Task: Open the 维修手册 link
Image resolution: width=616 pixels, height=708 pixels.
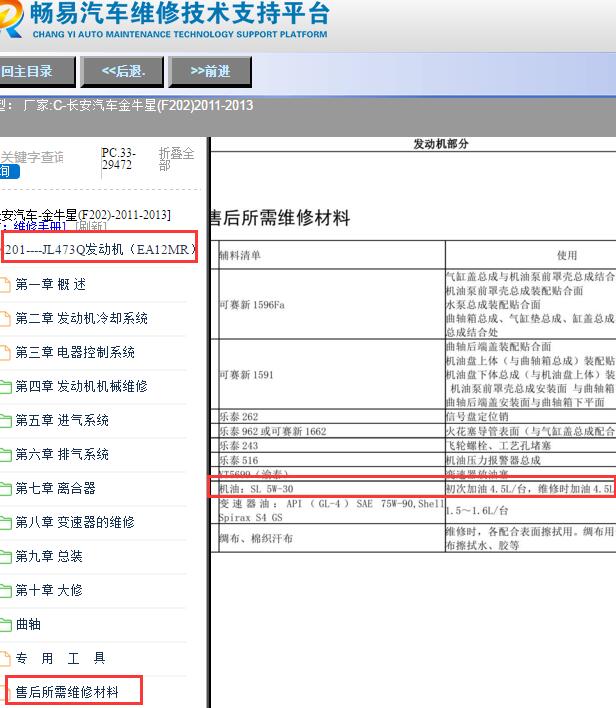Action: click(x=40, y=227)
